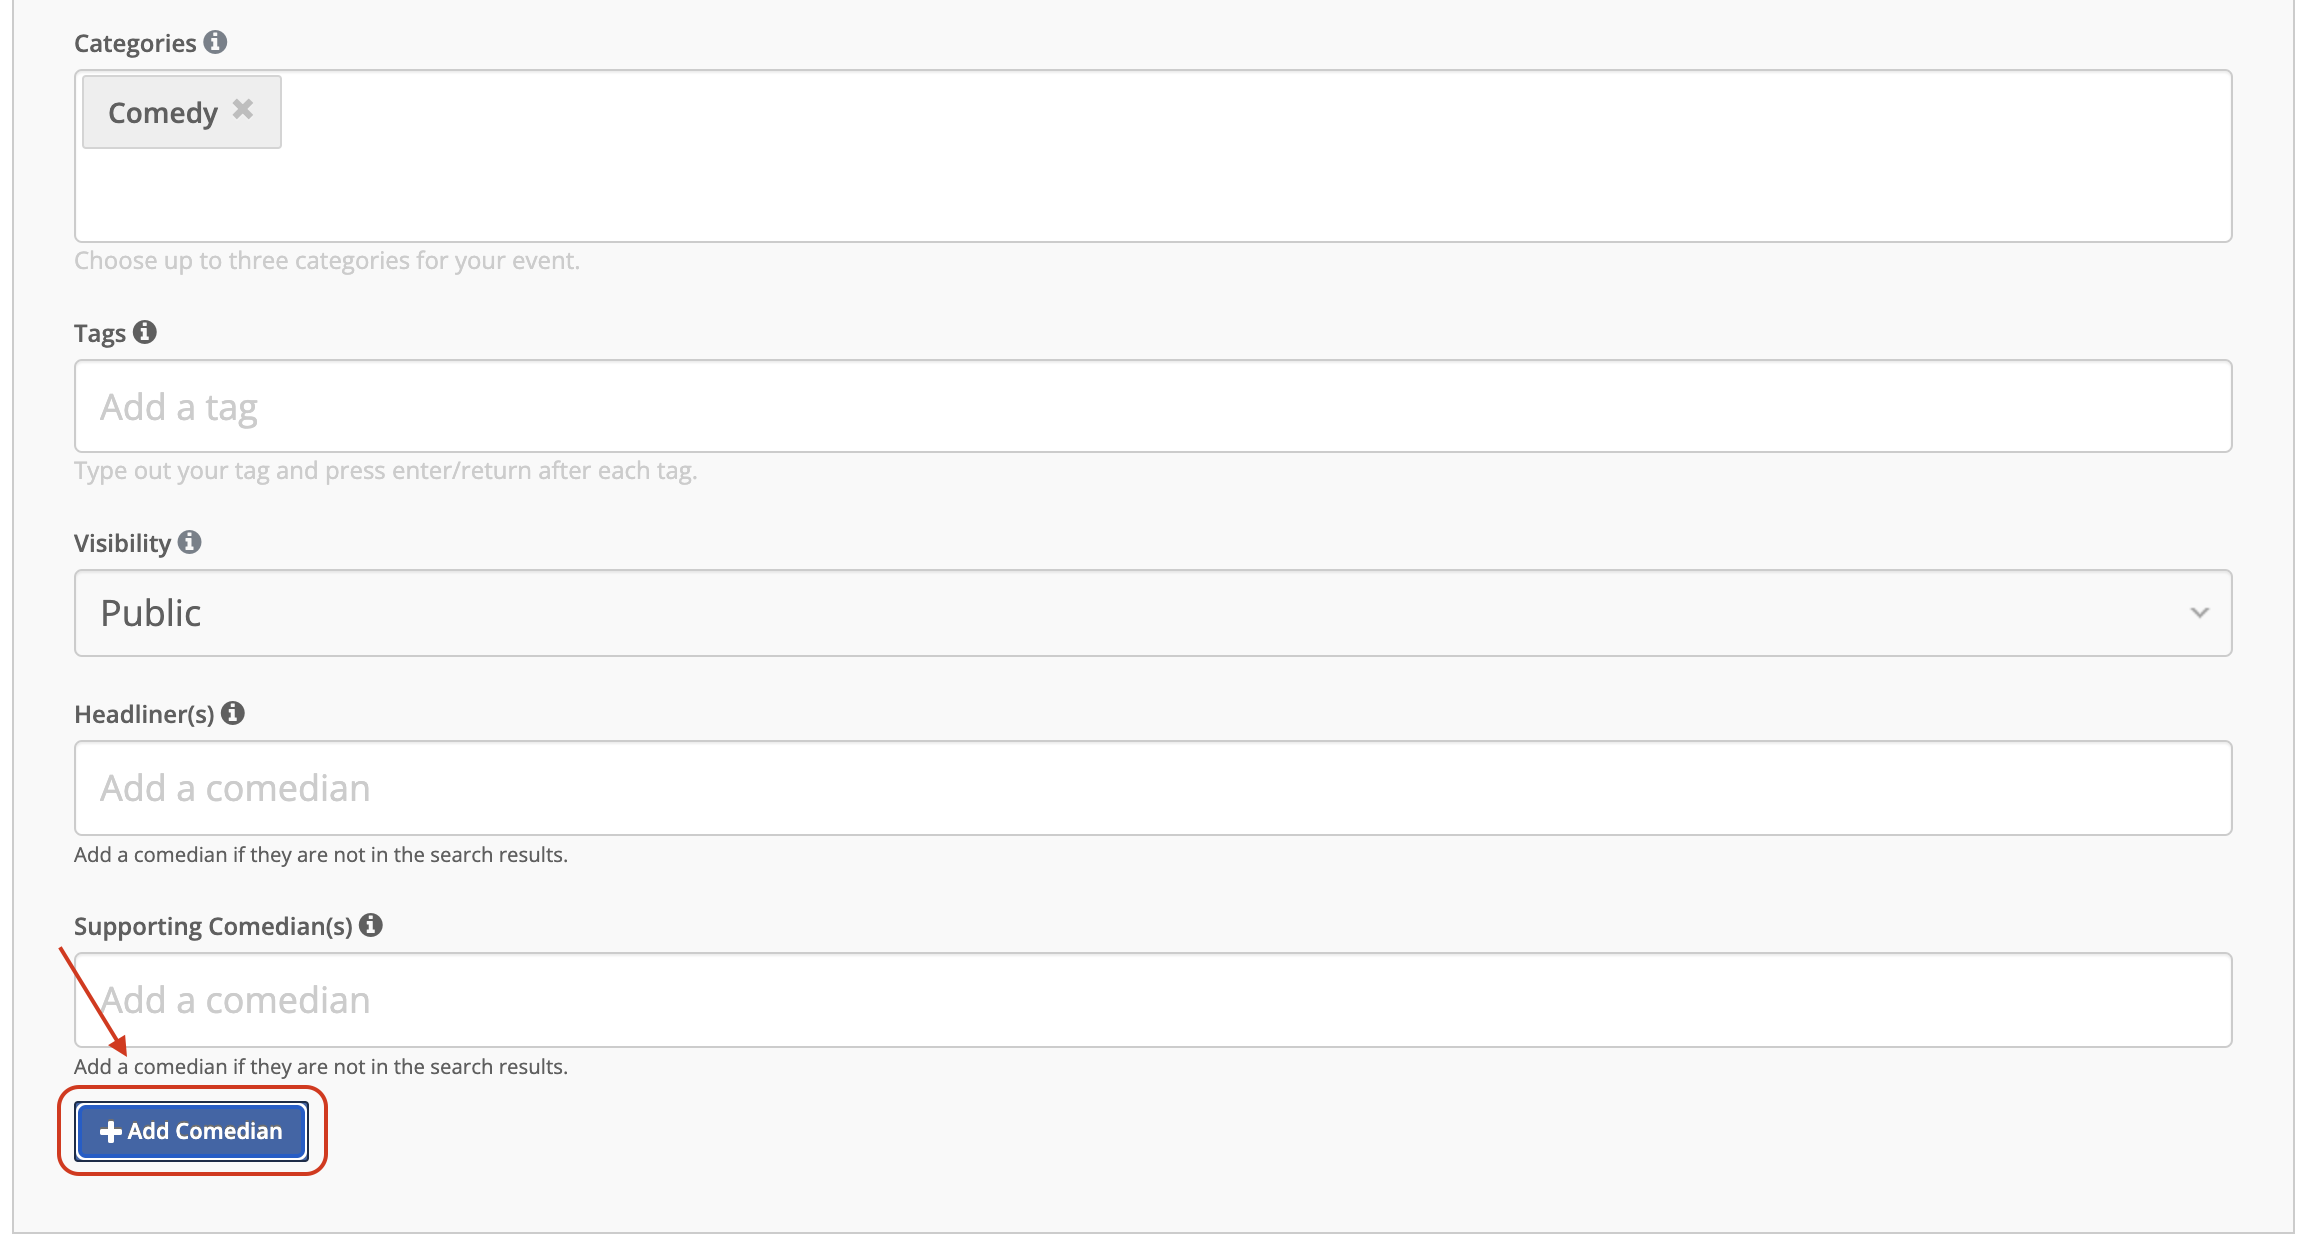The height and width of the screenshot is (1242, 2310).
Task: Click the plus icon on Add Comedian
Action: 111,1131
